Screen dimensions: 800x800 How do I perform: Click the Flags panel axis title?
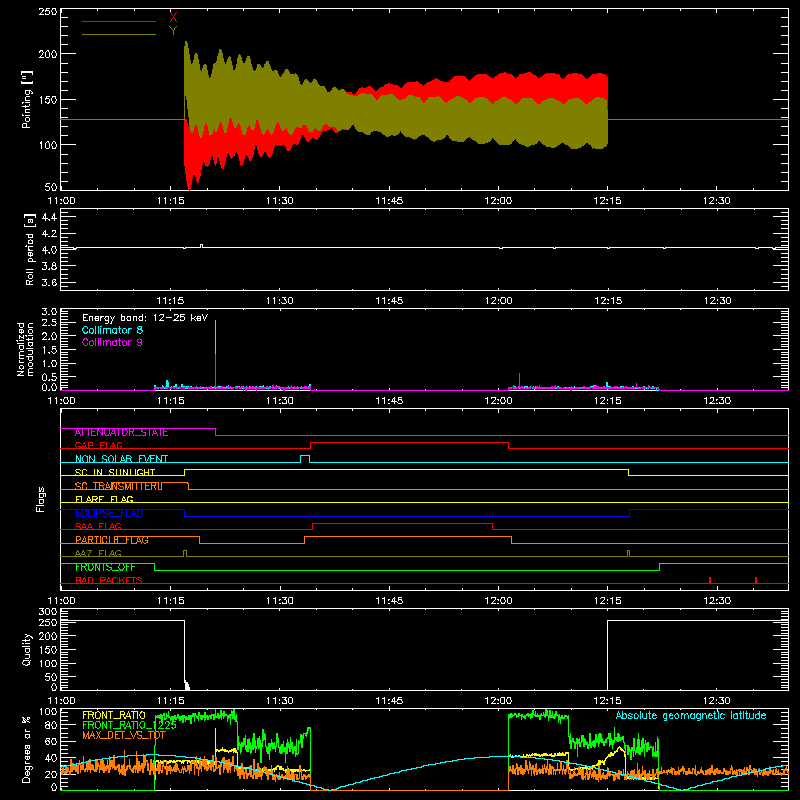pyautogui.click(x=40, y=499)
